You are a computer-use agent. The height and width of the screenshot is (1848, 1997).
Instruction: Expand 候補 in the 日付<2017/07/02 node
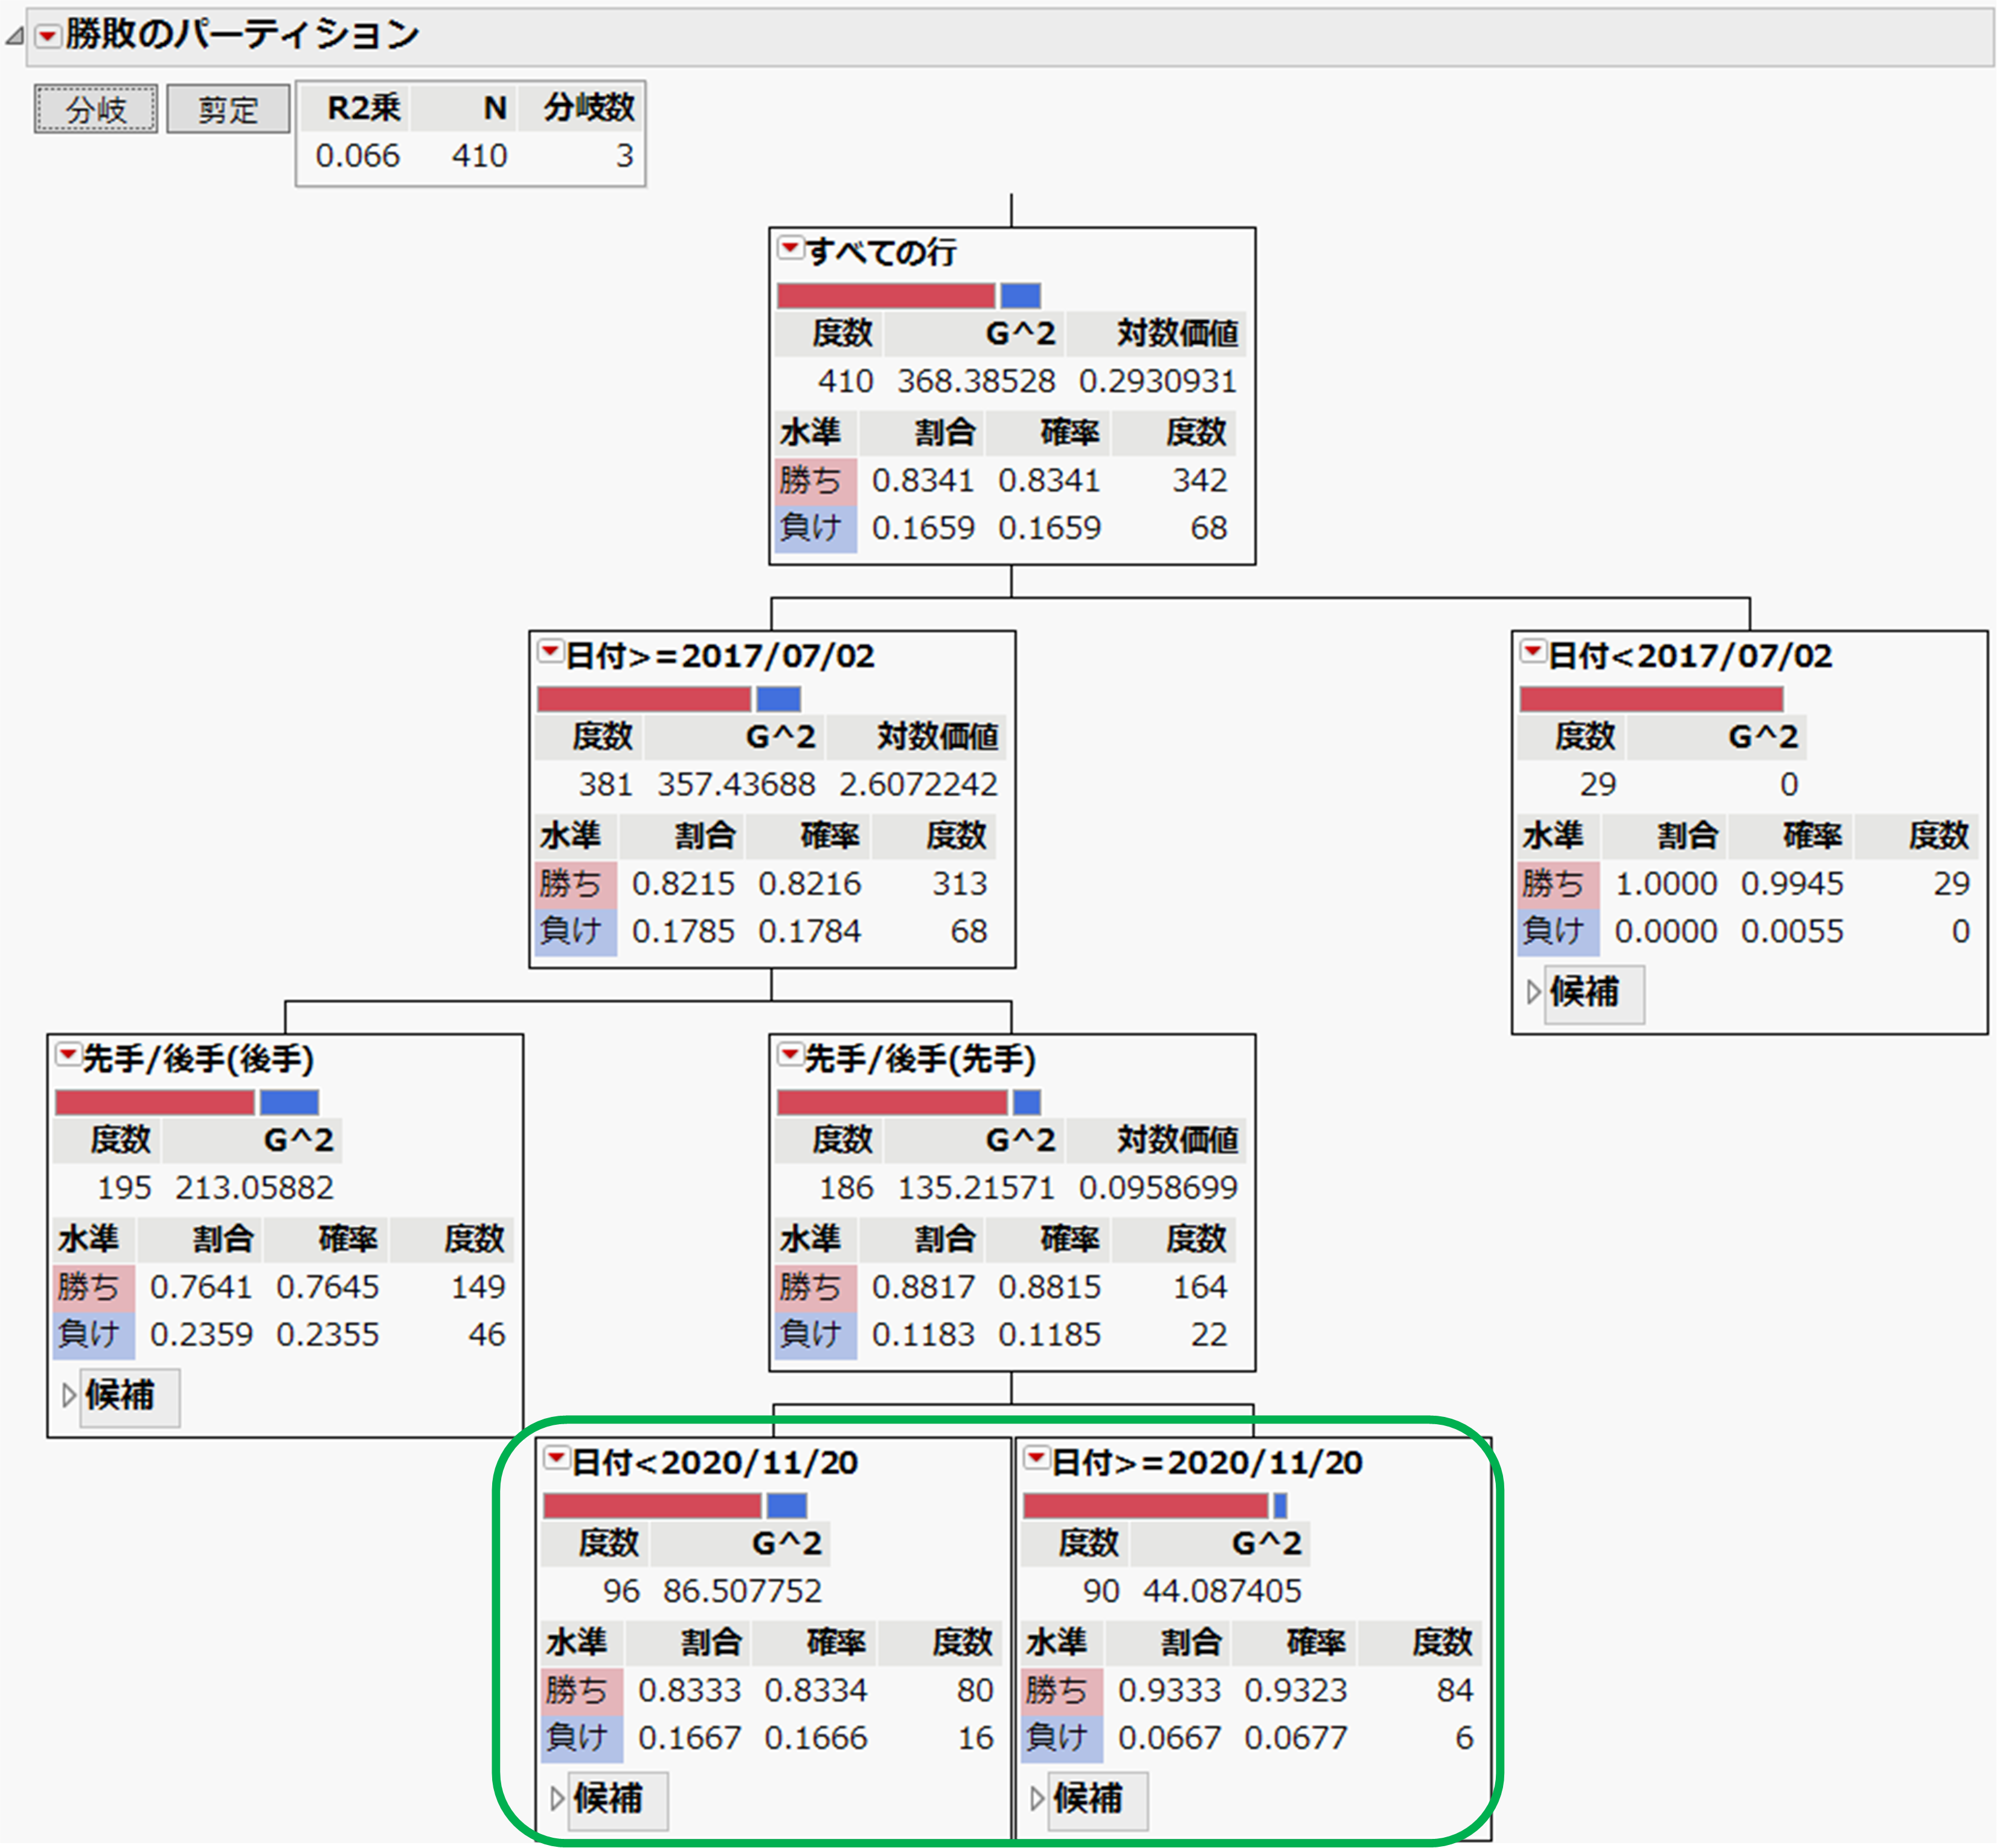pos(1533,992)
